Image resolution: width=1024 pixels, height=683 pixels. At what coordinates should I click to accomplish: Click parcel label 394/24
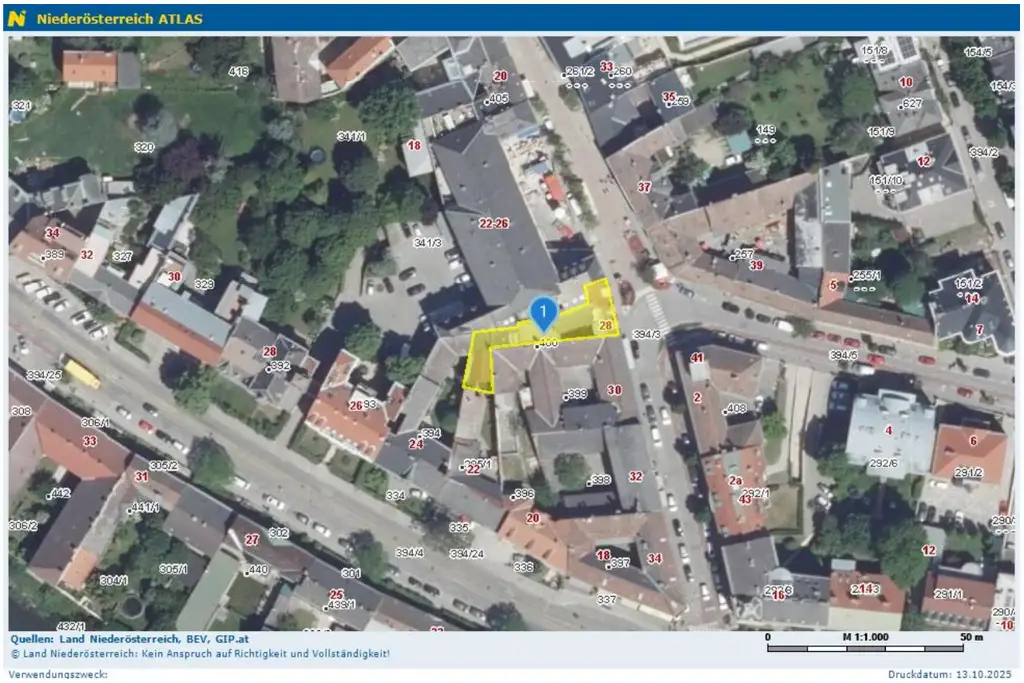[x=466, y=553]
